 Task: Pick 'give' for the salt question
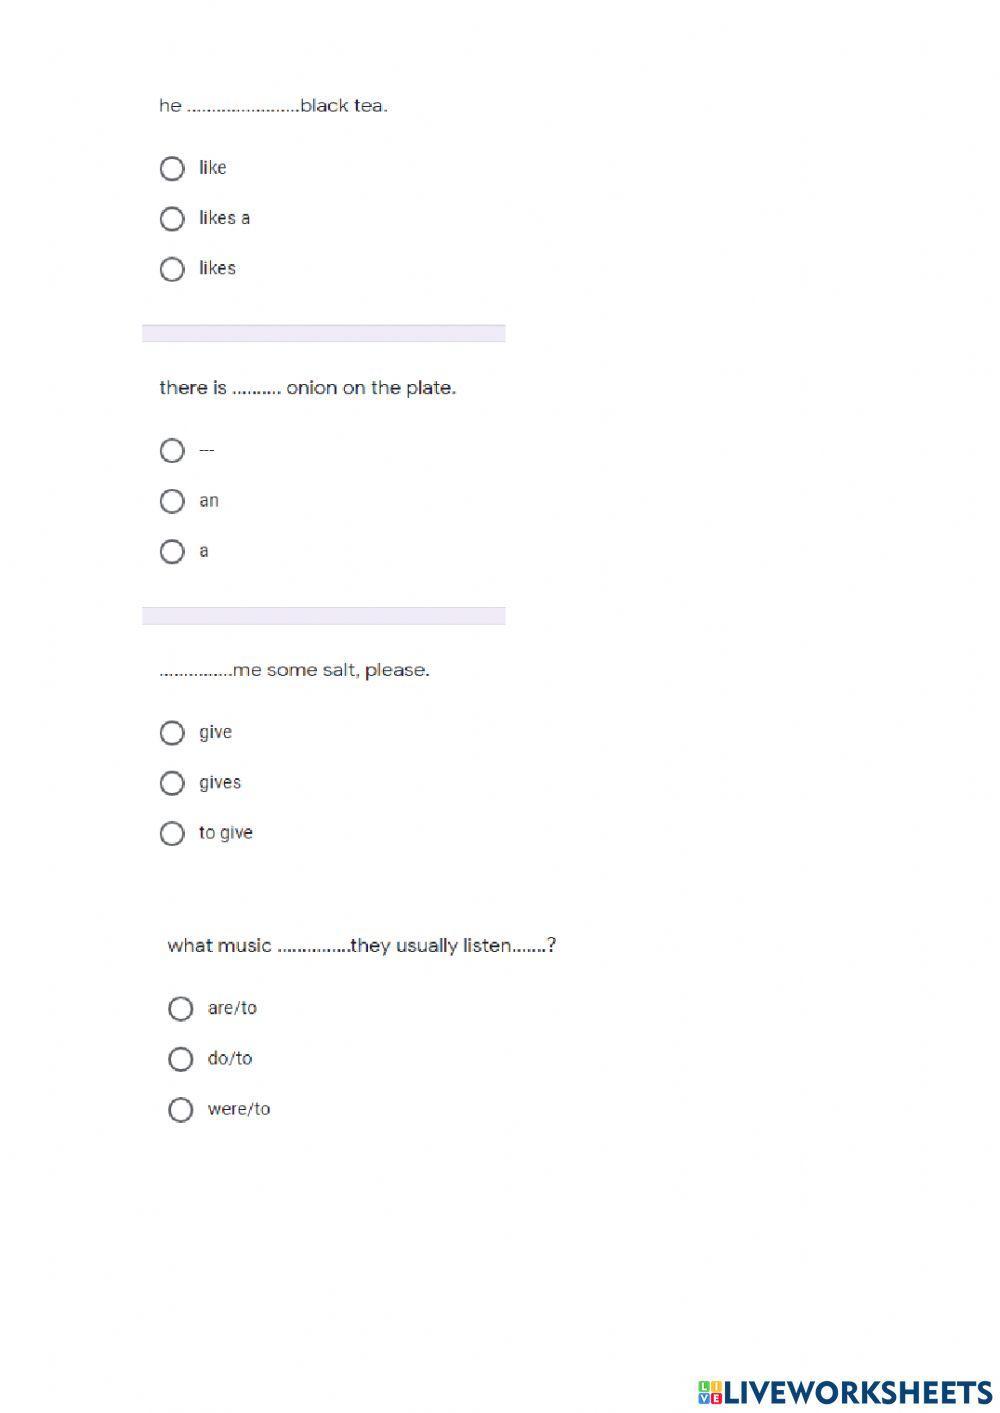point(172,733)
